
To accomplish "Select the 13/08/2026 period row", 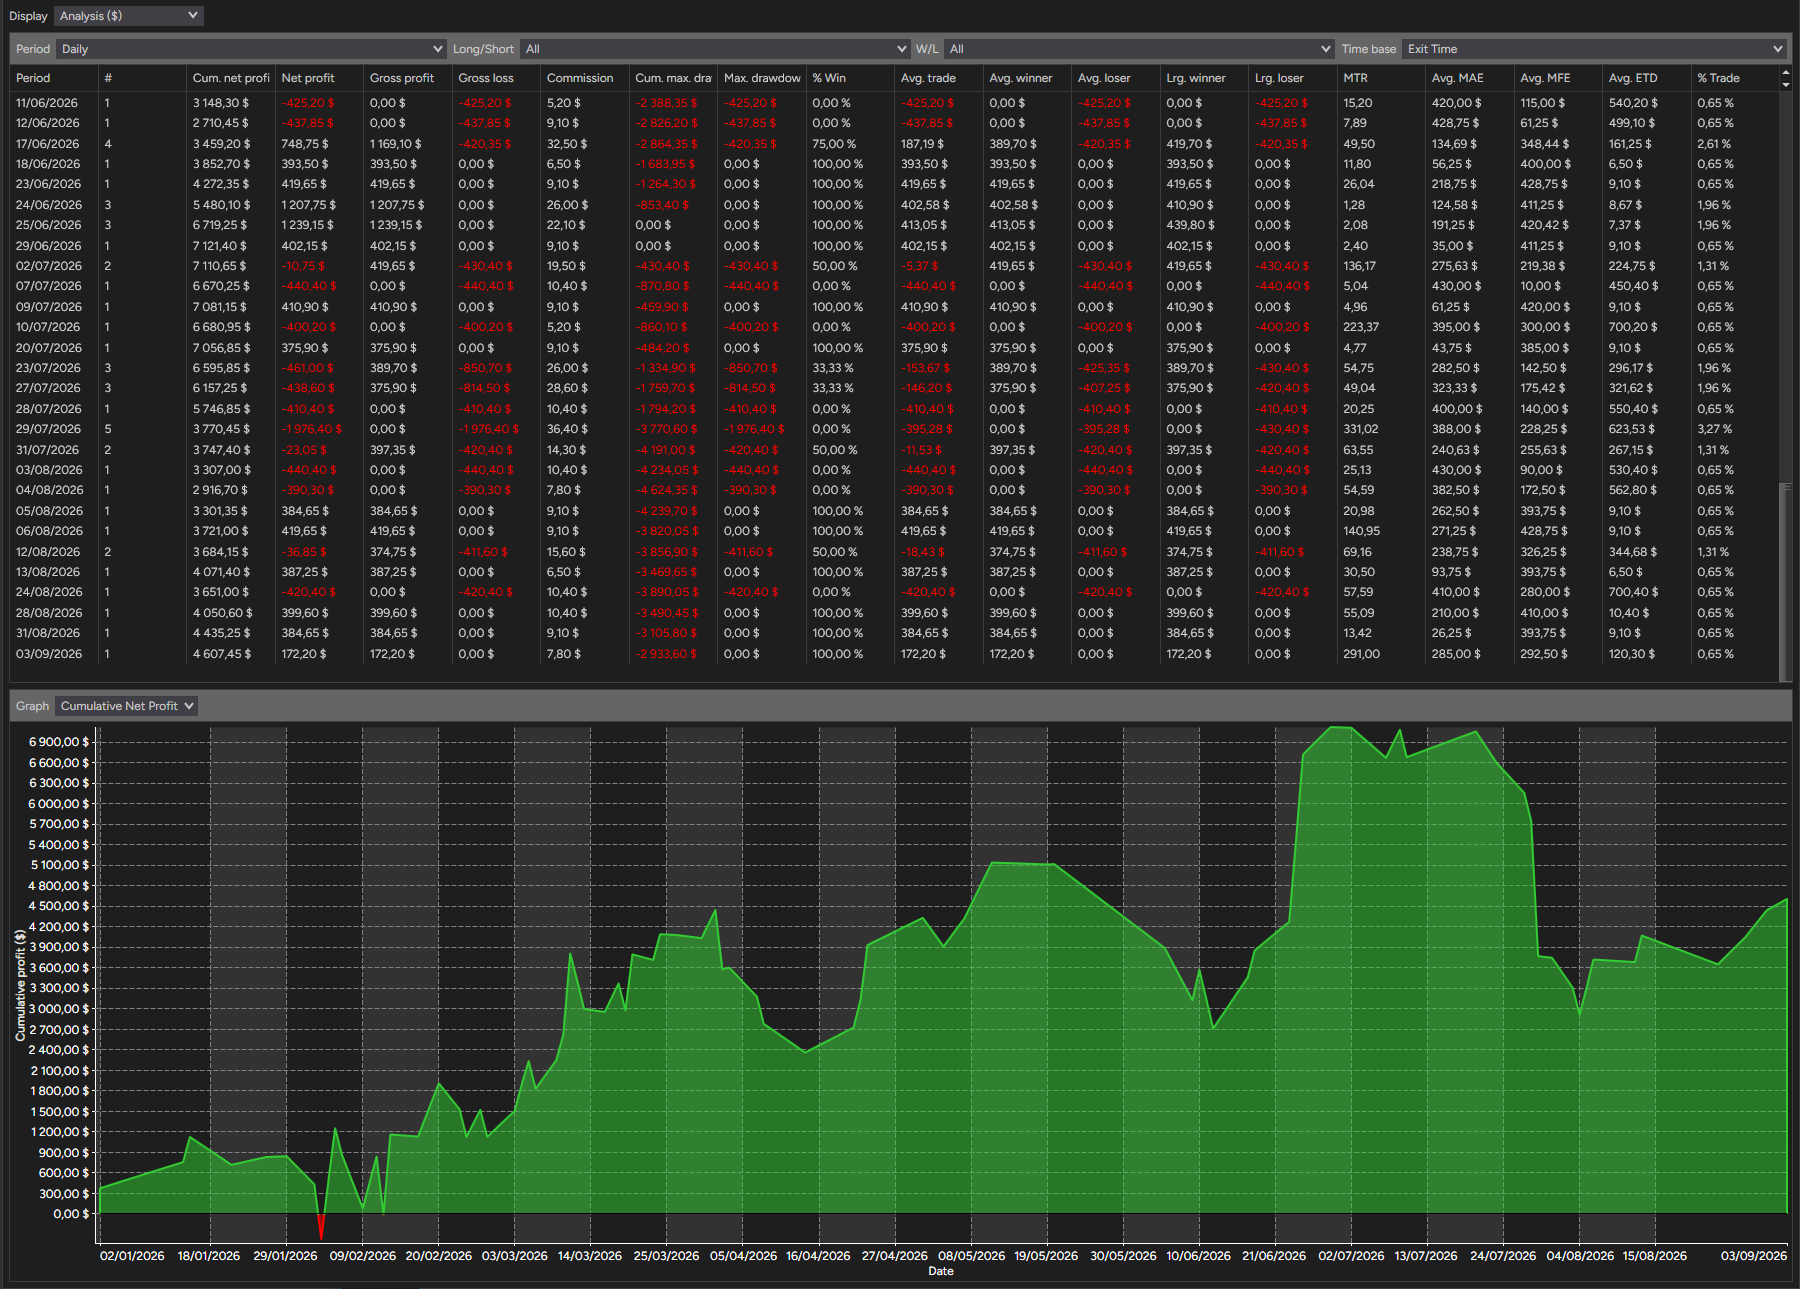I will tap(895, 572).
